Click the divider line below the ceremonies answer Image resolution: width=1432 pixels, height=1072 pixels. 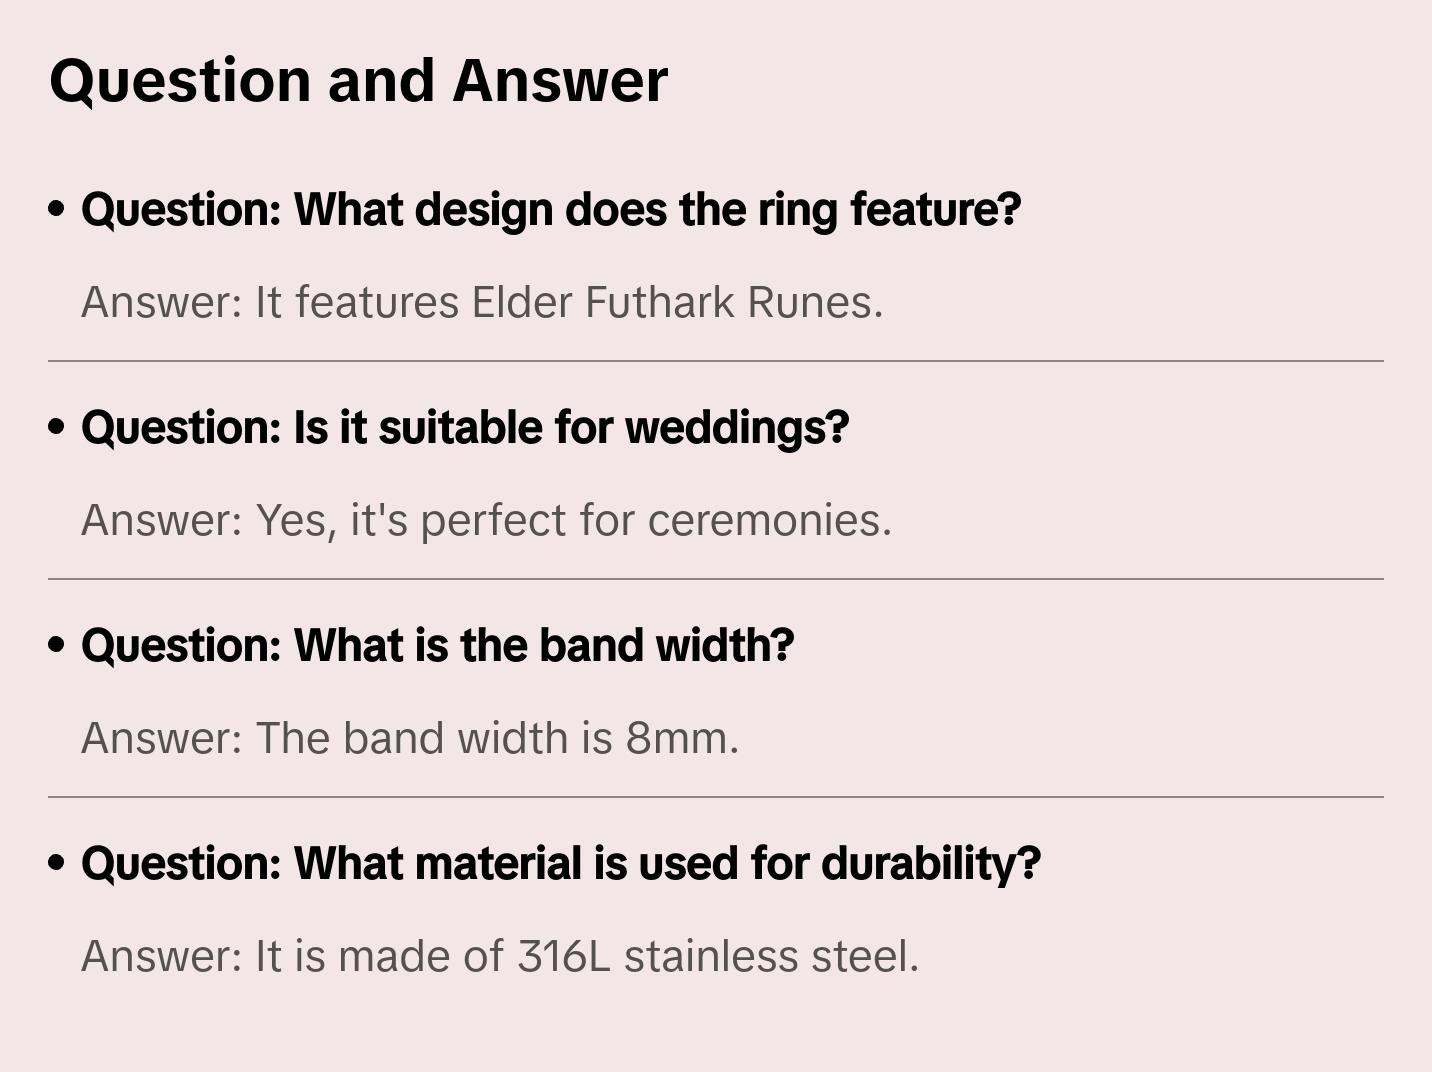click(716, 579)
